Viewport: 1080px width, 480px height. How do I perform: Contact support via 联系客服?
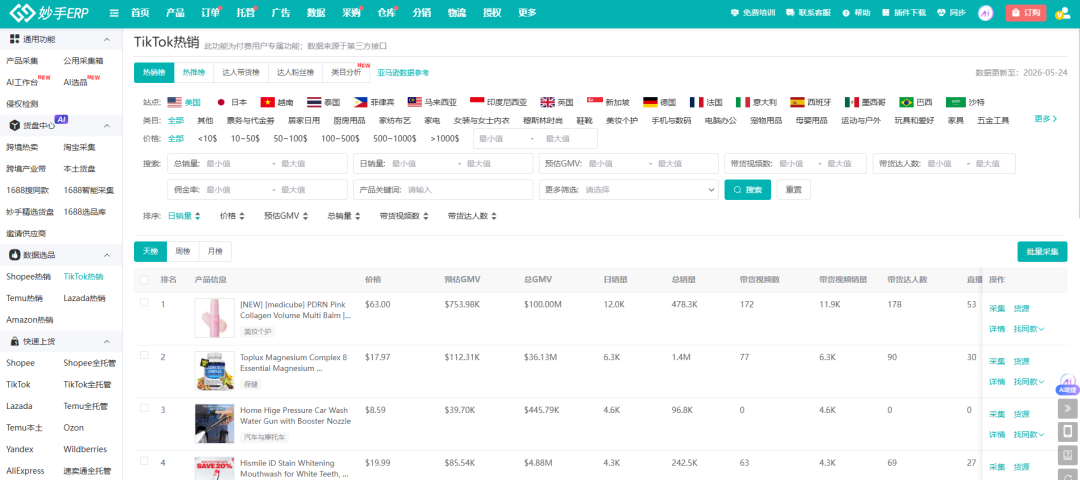tap(809, 13)
